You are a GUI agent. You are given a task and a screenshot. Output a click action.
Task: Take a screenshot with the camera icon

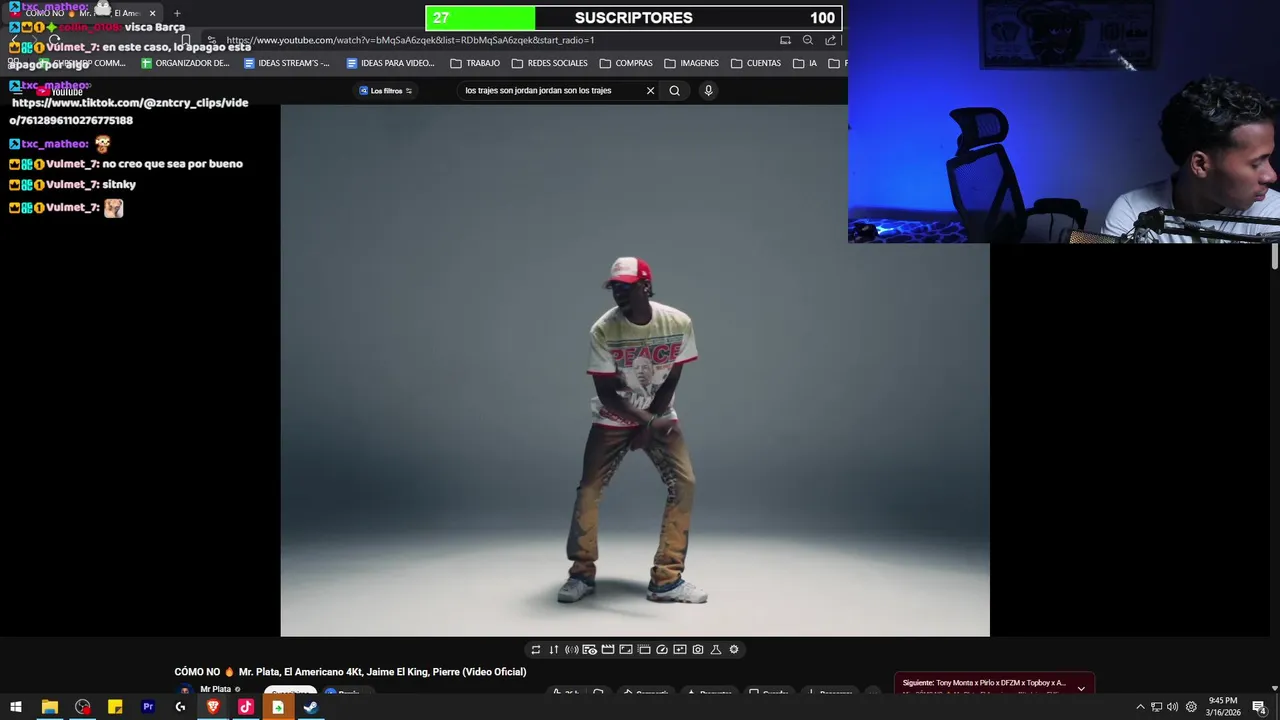(x=698, y=650)
